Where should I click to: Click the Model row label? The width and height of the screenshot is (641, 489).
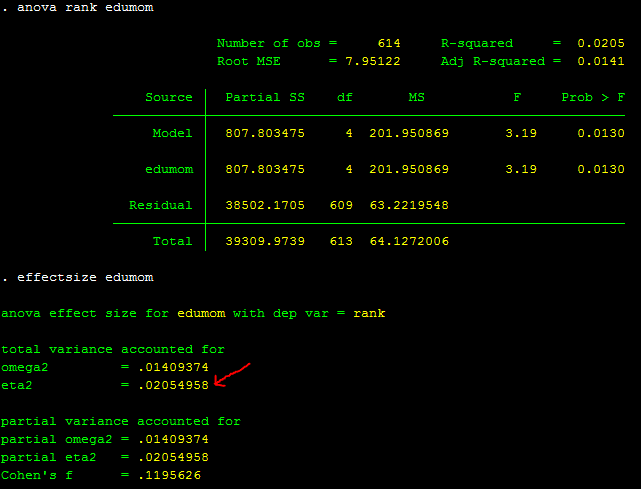coord(172,133)
